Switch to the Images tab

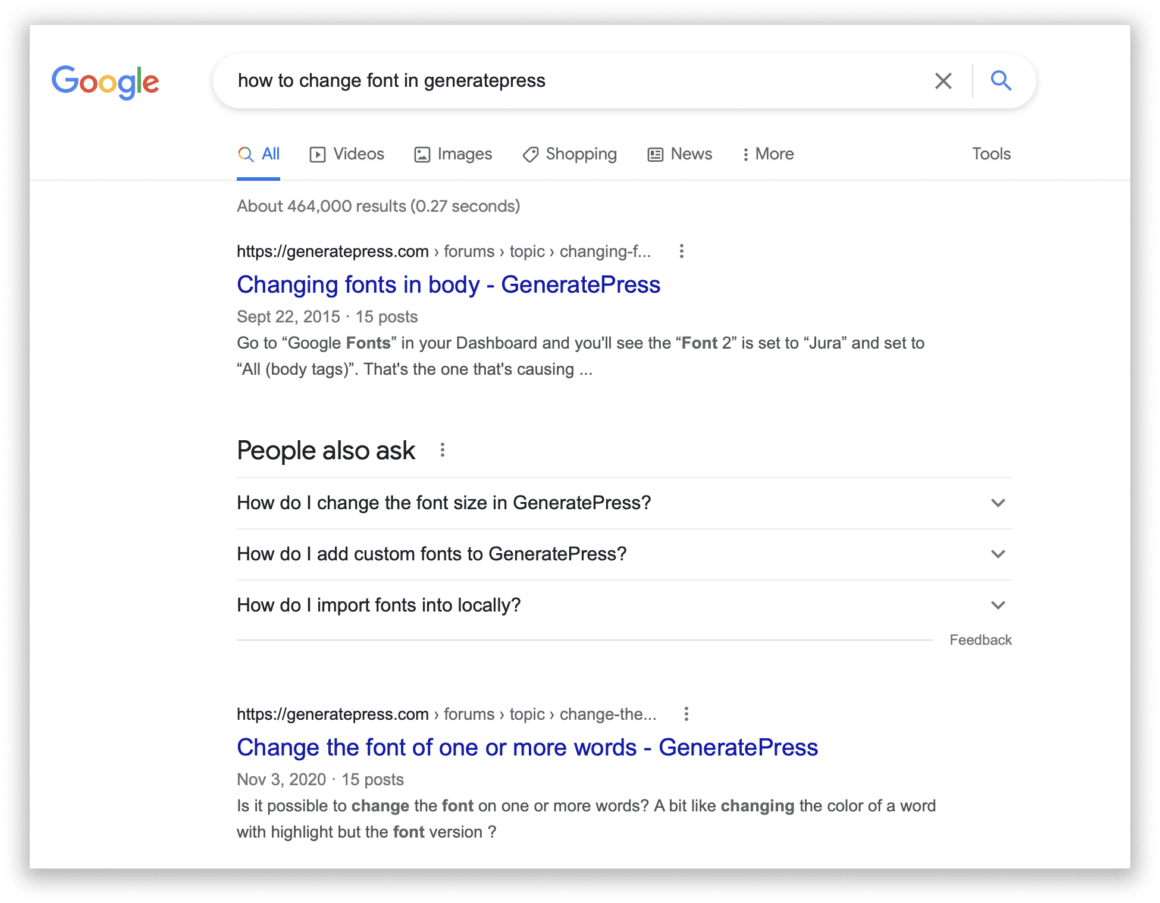453,154
